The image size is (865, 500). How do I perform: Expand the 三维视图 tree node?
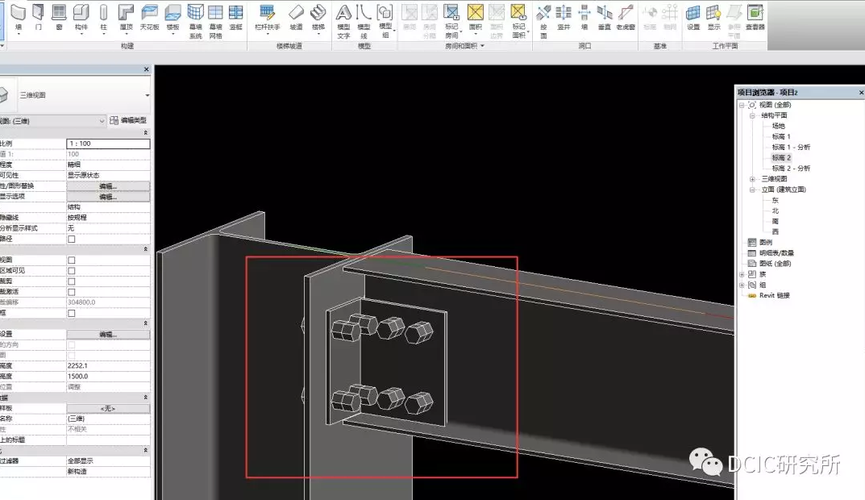pyautogui.click(x=752, y=179)
